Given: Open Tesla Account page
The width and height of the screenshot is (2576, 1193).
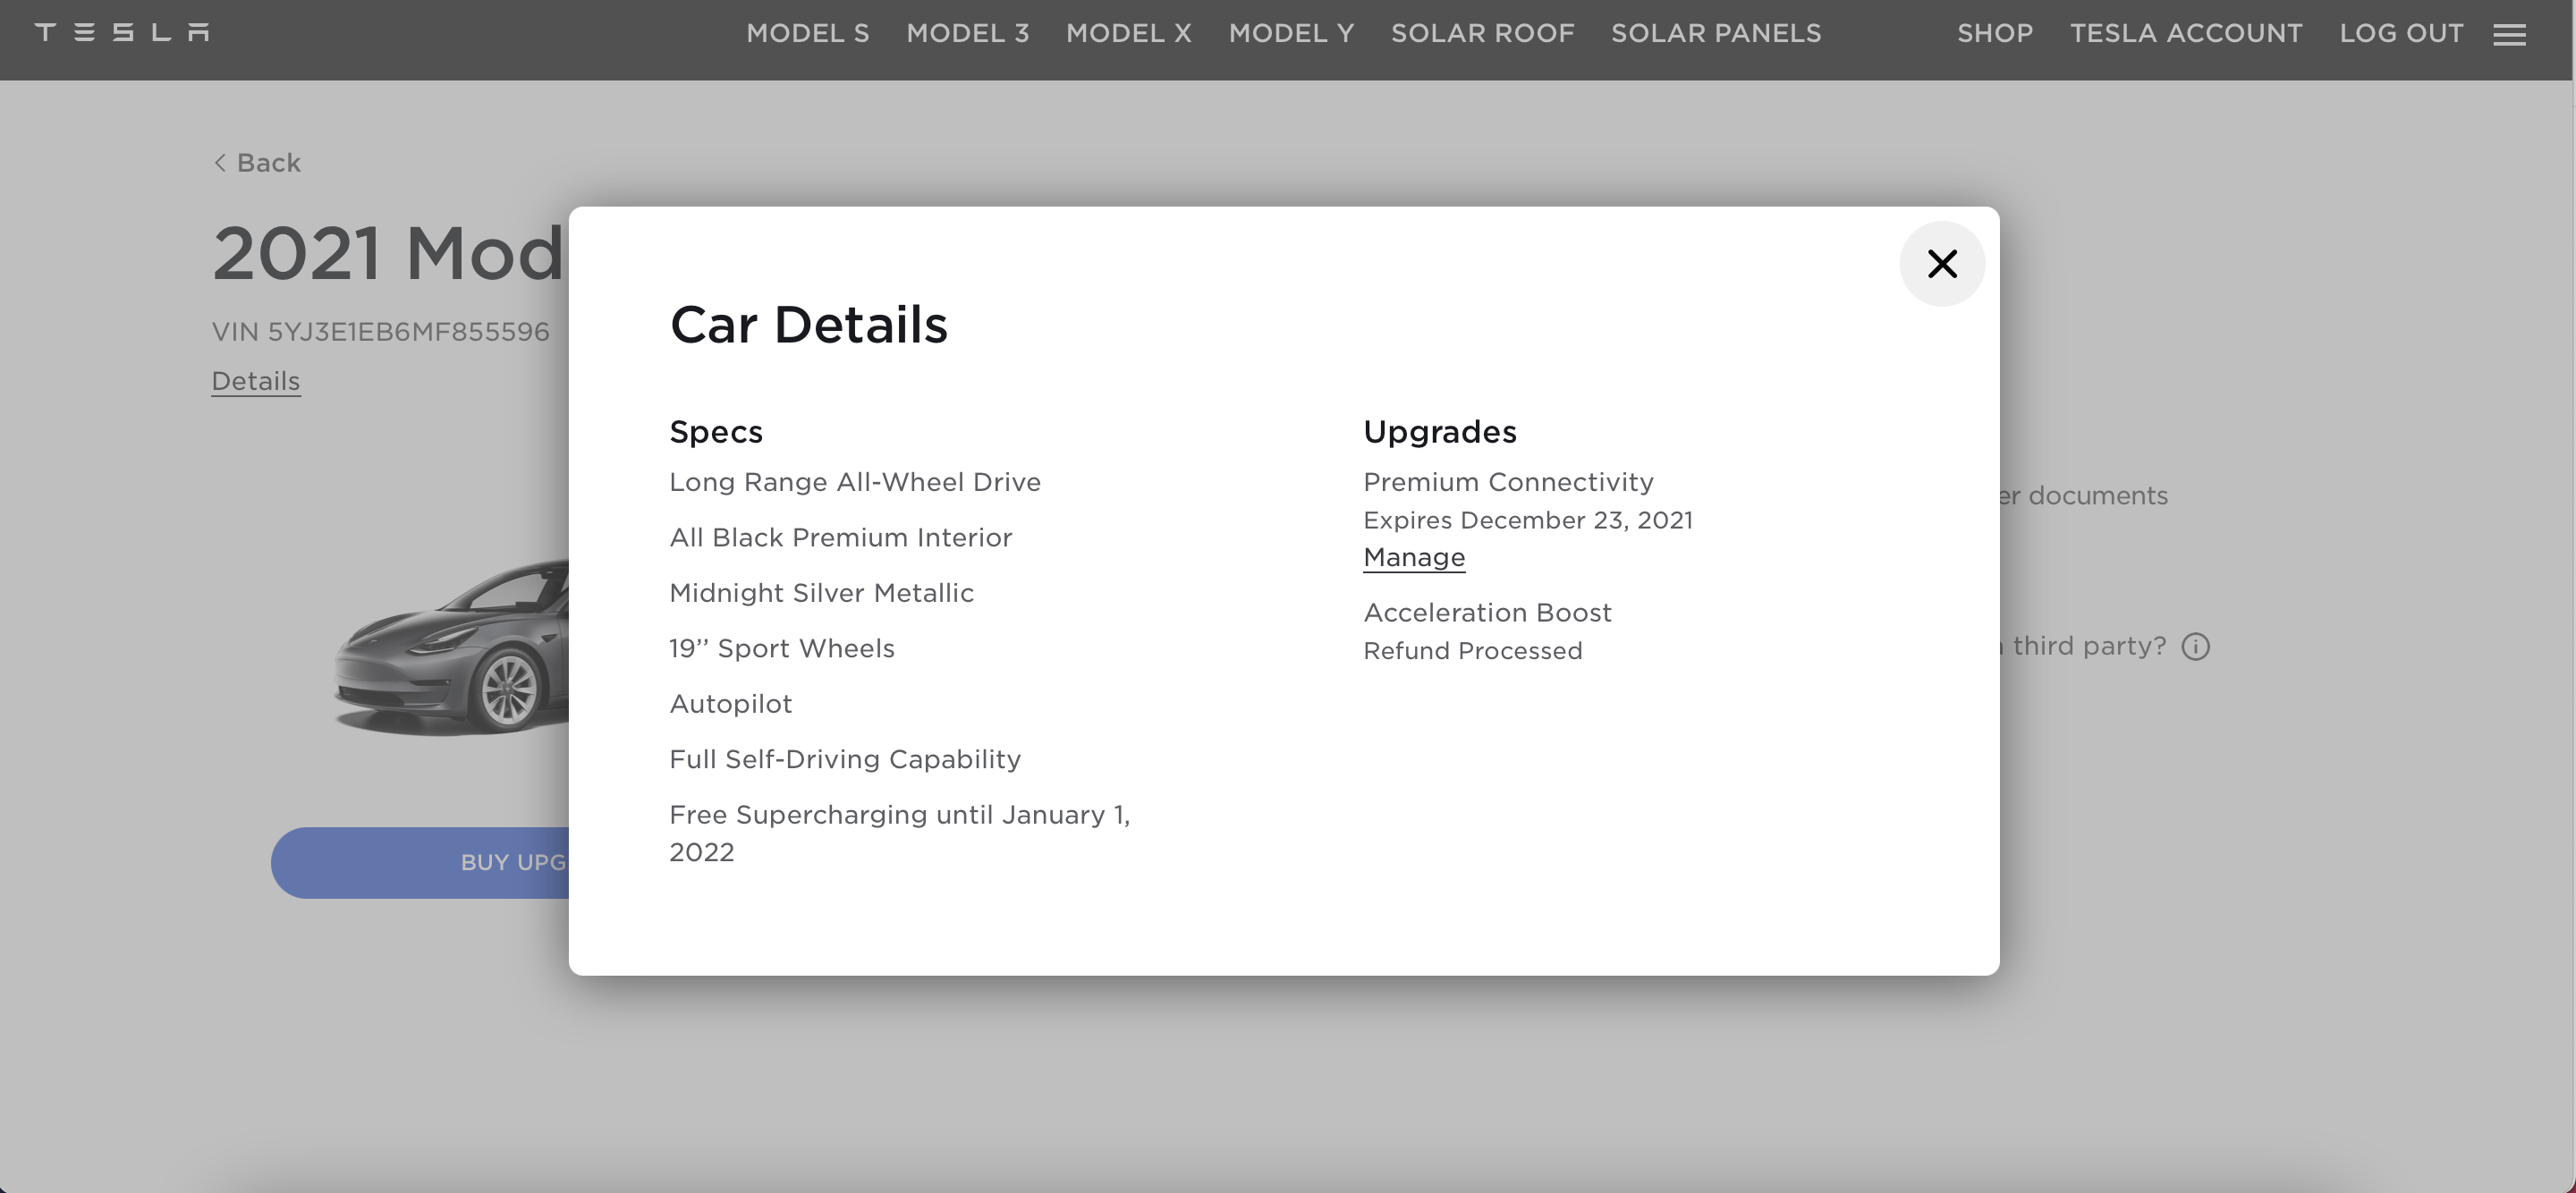Looking at the screenshot, I should click(2185, 33).
